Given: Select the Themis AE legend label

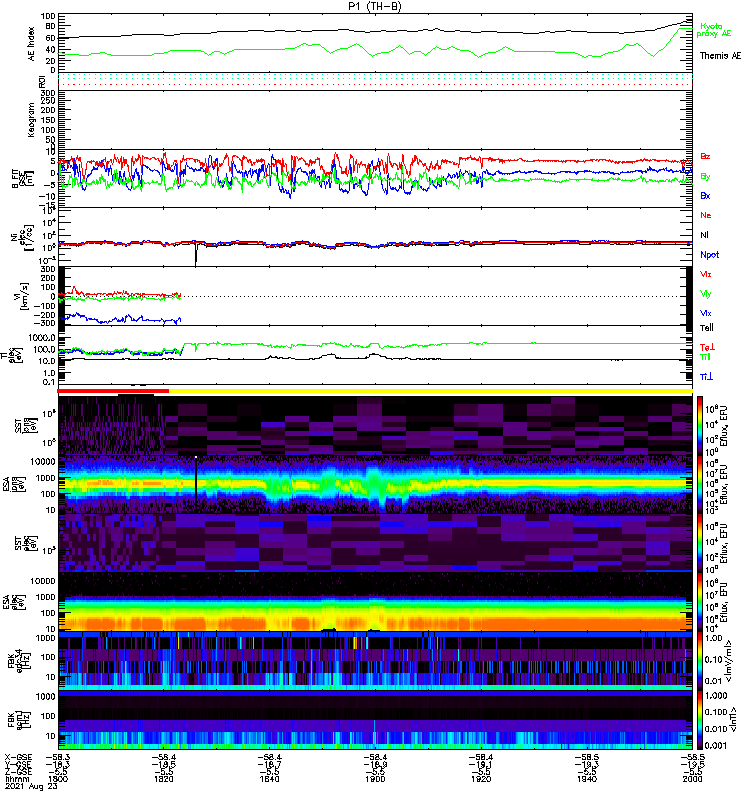Looking at the screenshot, I should 720,56.
